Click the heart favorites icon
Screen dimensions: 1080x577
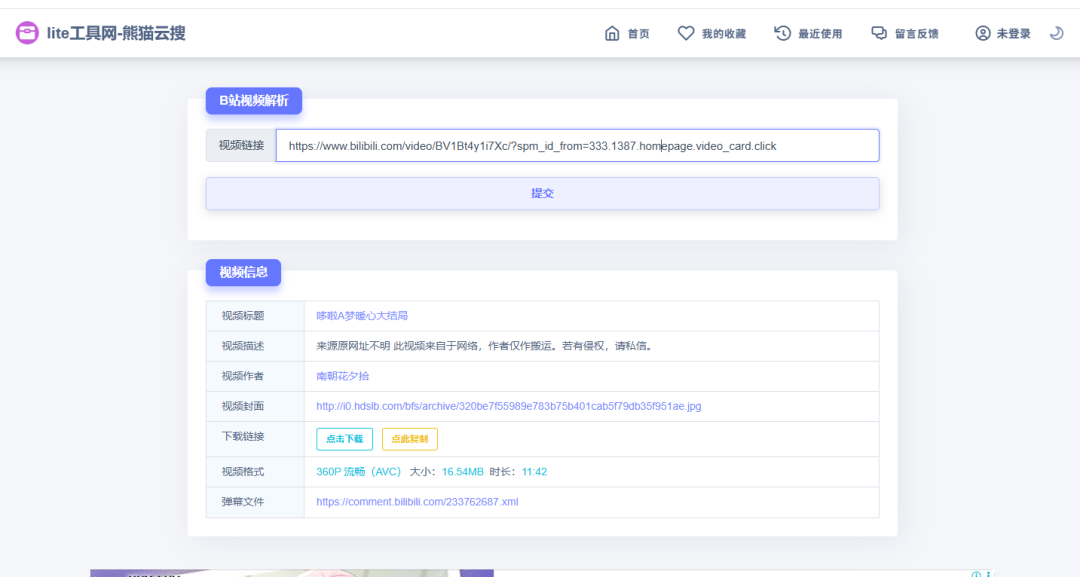686,33
